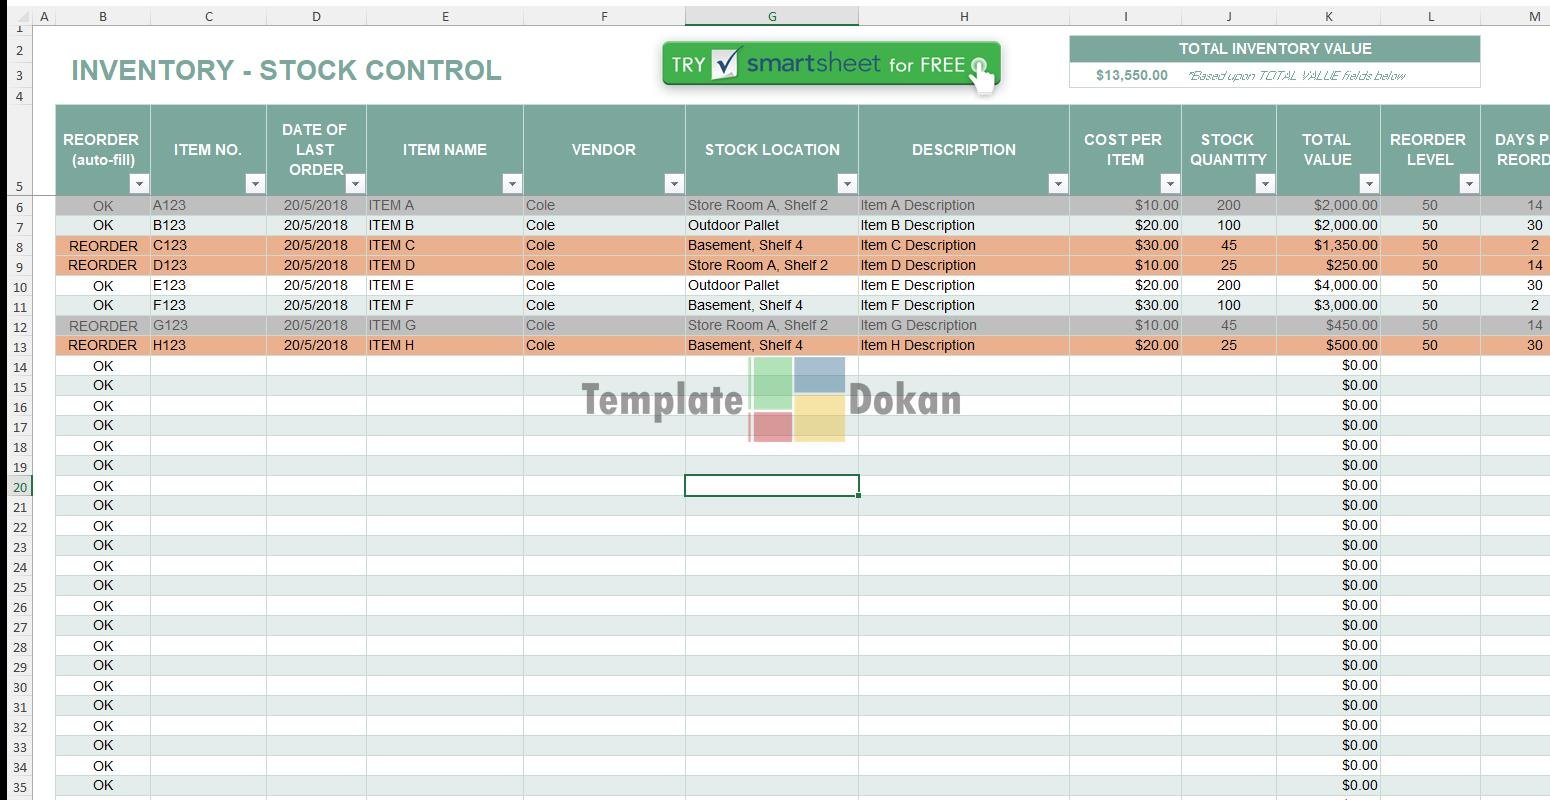Image resolution: width=1550 pixels, height=800 pixels.
Task: Click the Item E Description cell
Action: [962, 285]
